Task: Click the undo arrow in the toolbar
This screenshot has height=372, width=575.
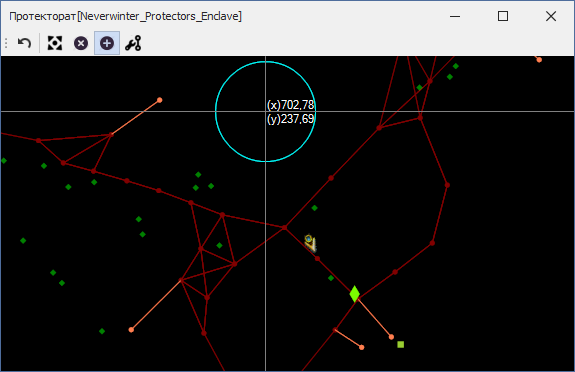Action: [24, 43]
